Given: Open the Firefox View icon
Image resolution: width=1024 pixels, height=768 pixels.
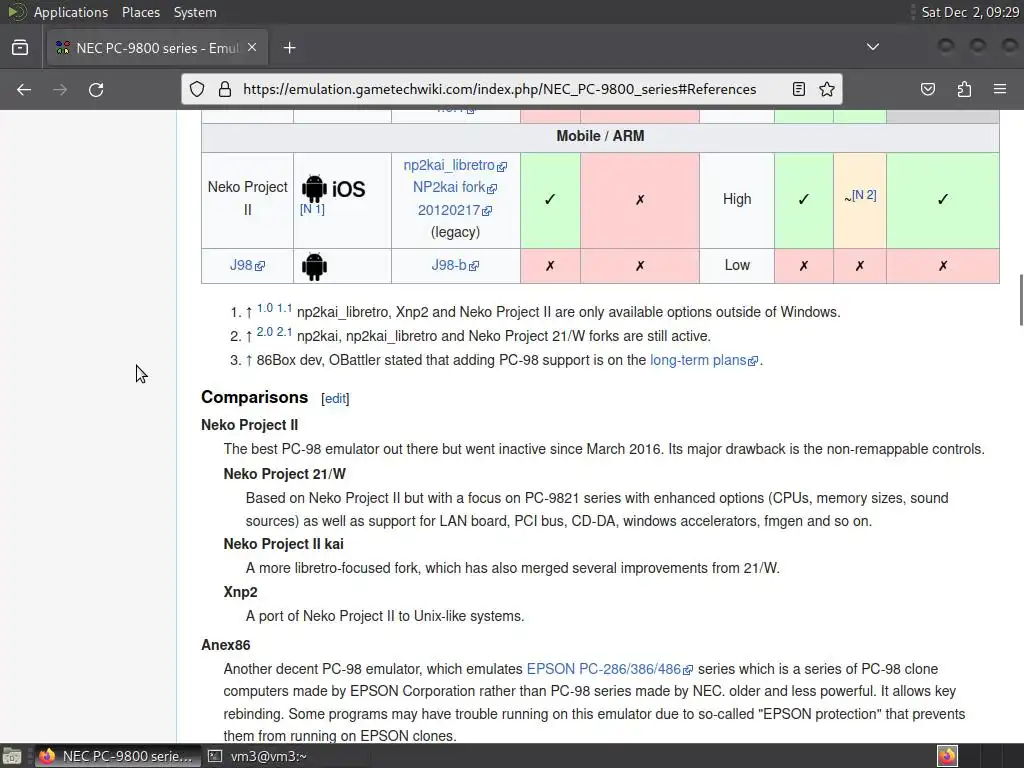Looking at the screenshot, I should (20, 48).
